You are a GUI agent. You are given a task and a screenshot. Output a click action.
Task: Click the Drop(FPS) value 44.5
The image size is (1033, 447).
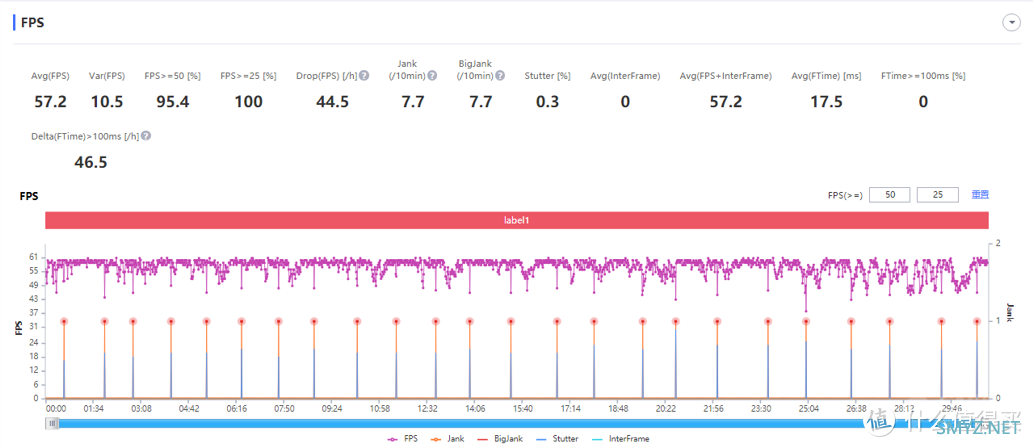click(333, 101)
